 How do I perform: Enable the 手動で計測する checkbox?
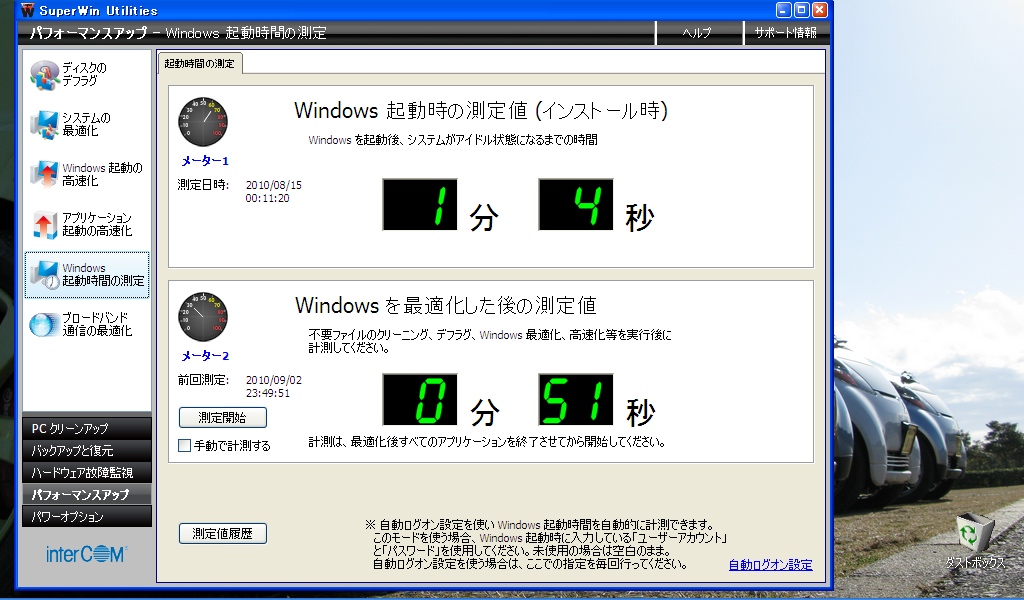pyautogui.click(x=184, y=445)
